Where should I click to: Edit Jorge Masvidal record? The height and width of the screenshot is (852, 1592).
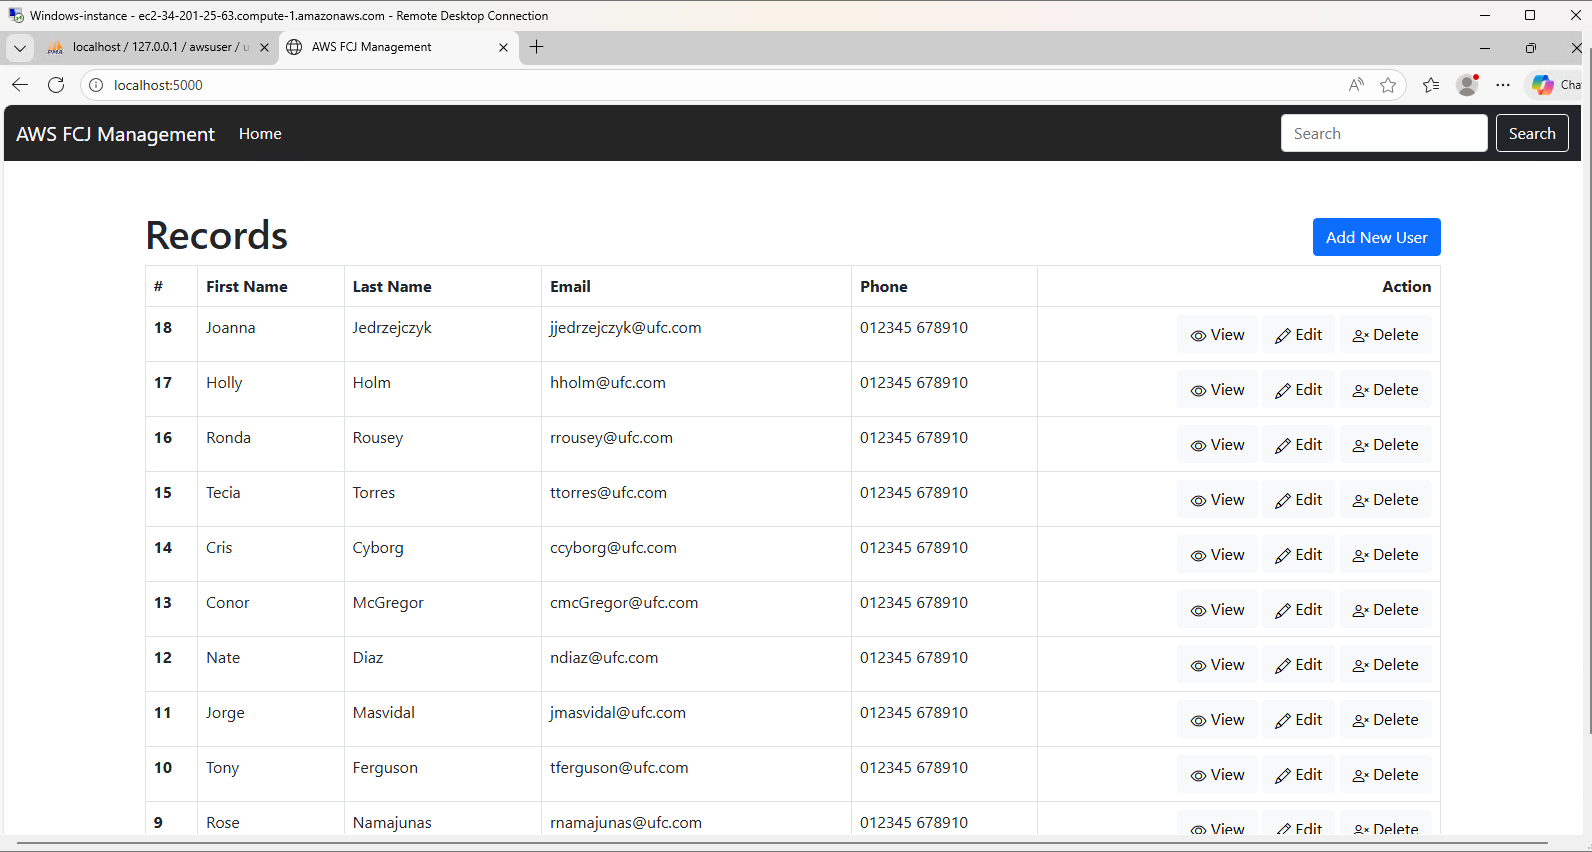pos(1298,720)
